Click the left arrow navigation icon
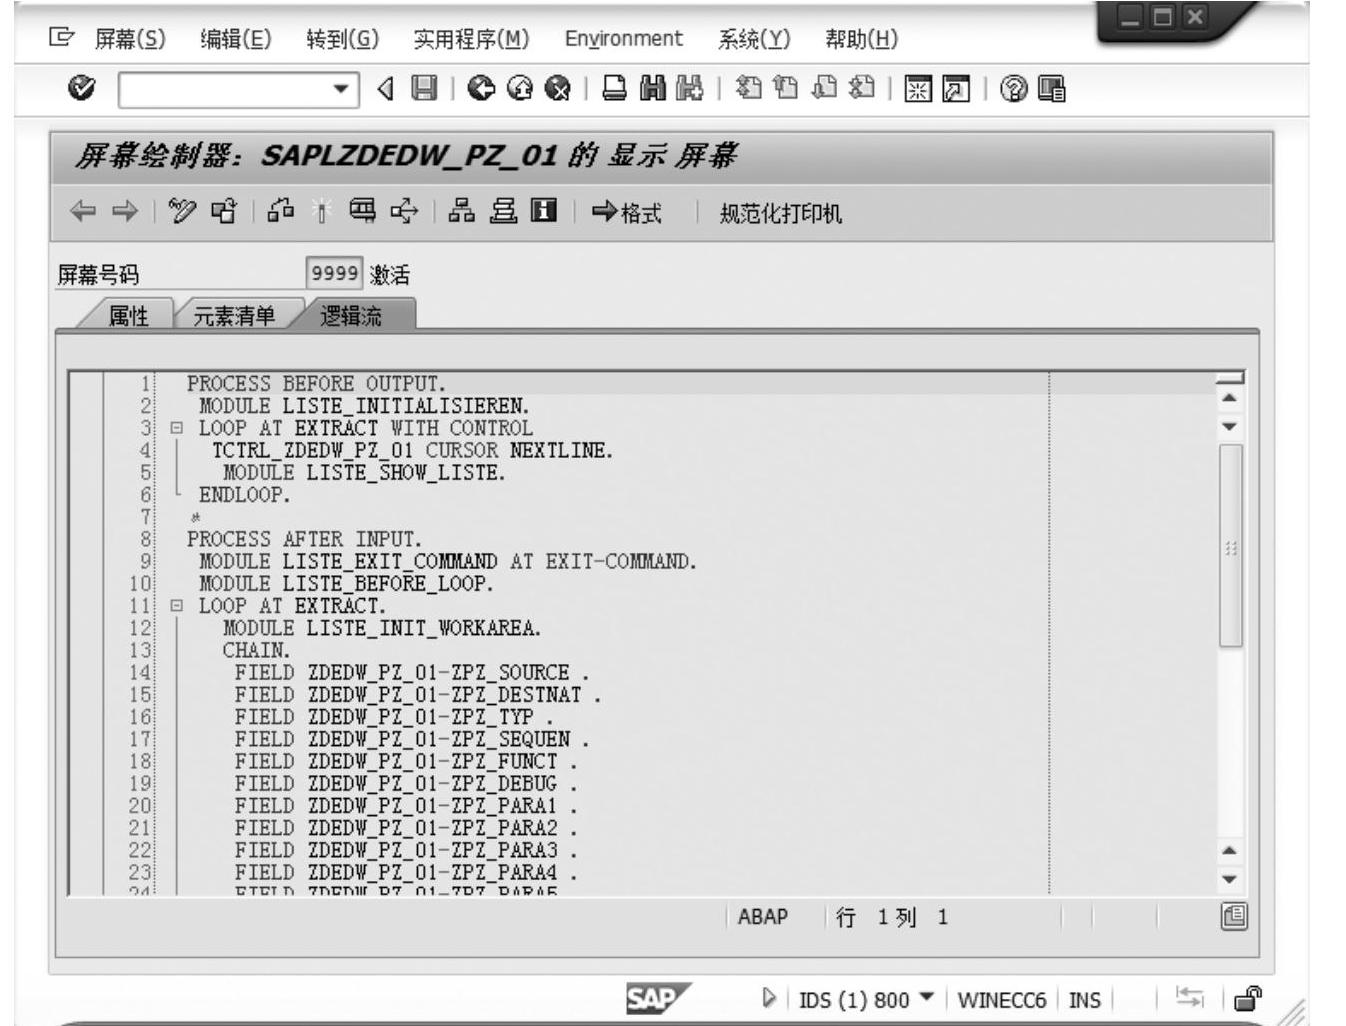The image size is (1346, 1026). pos(83,211)
